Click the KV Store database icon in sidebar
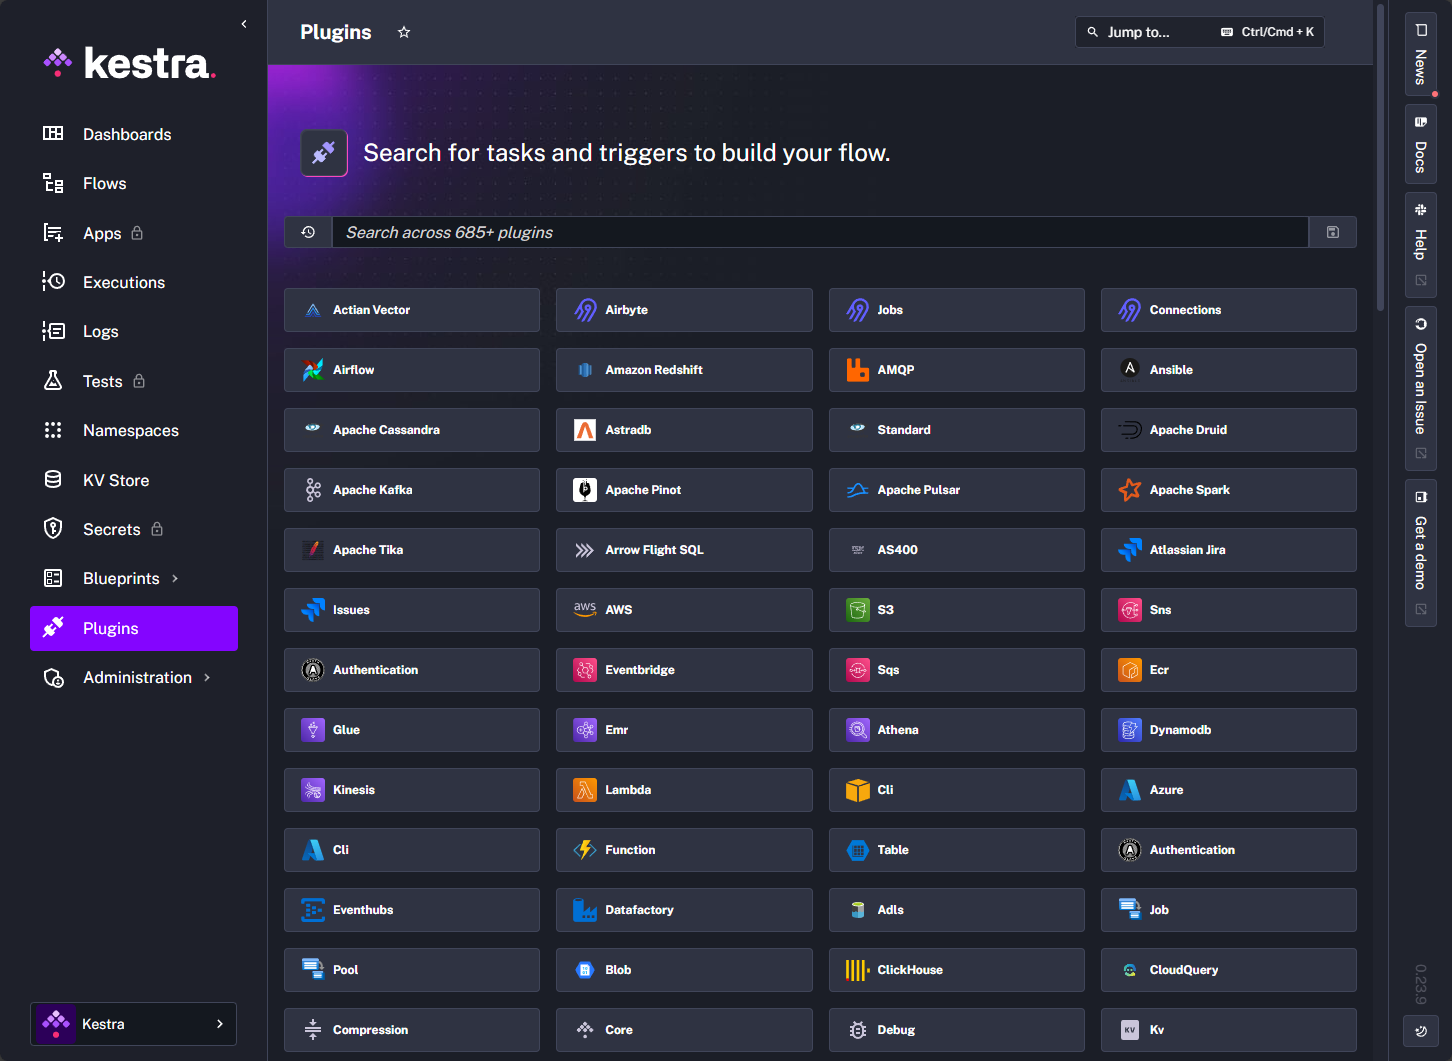 point(53,480)
